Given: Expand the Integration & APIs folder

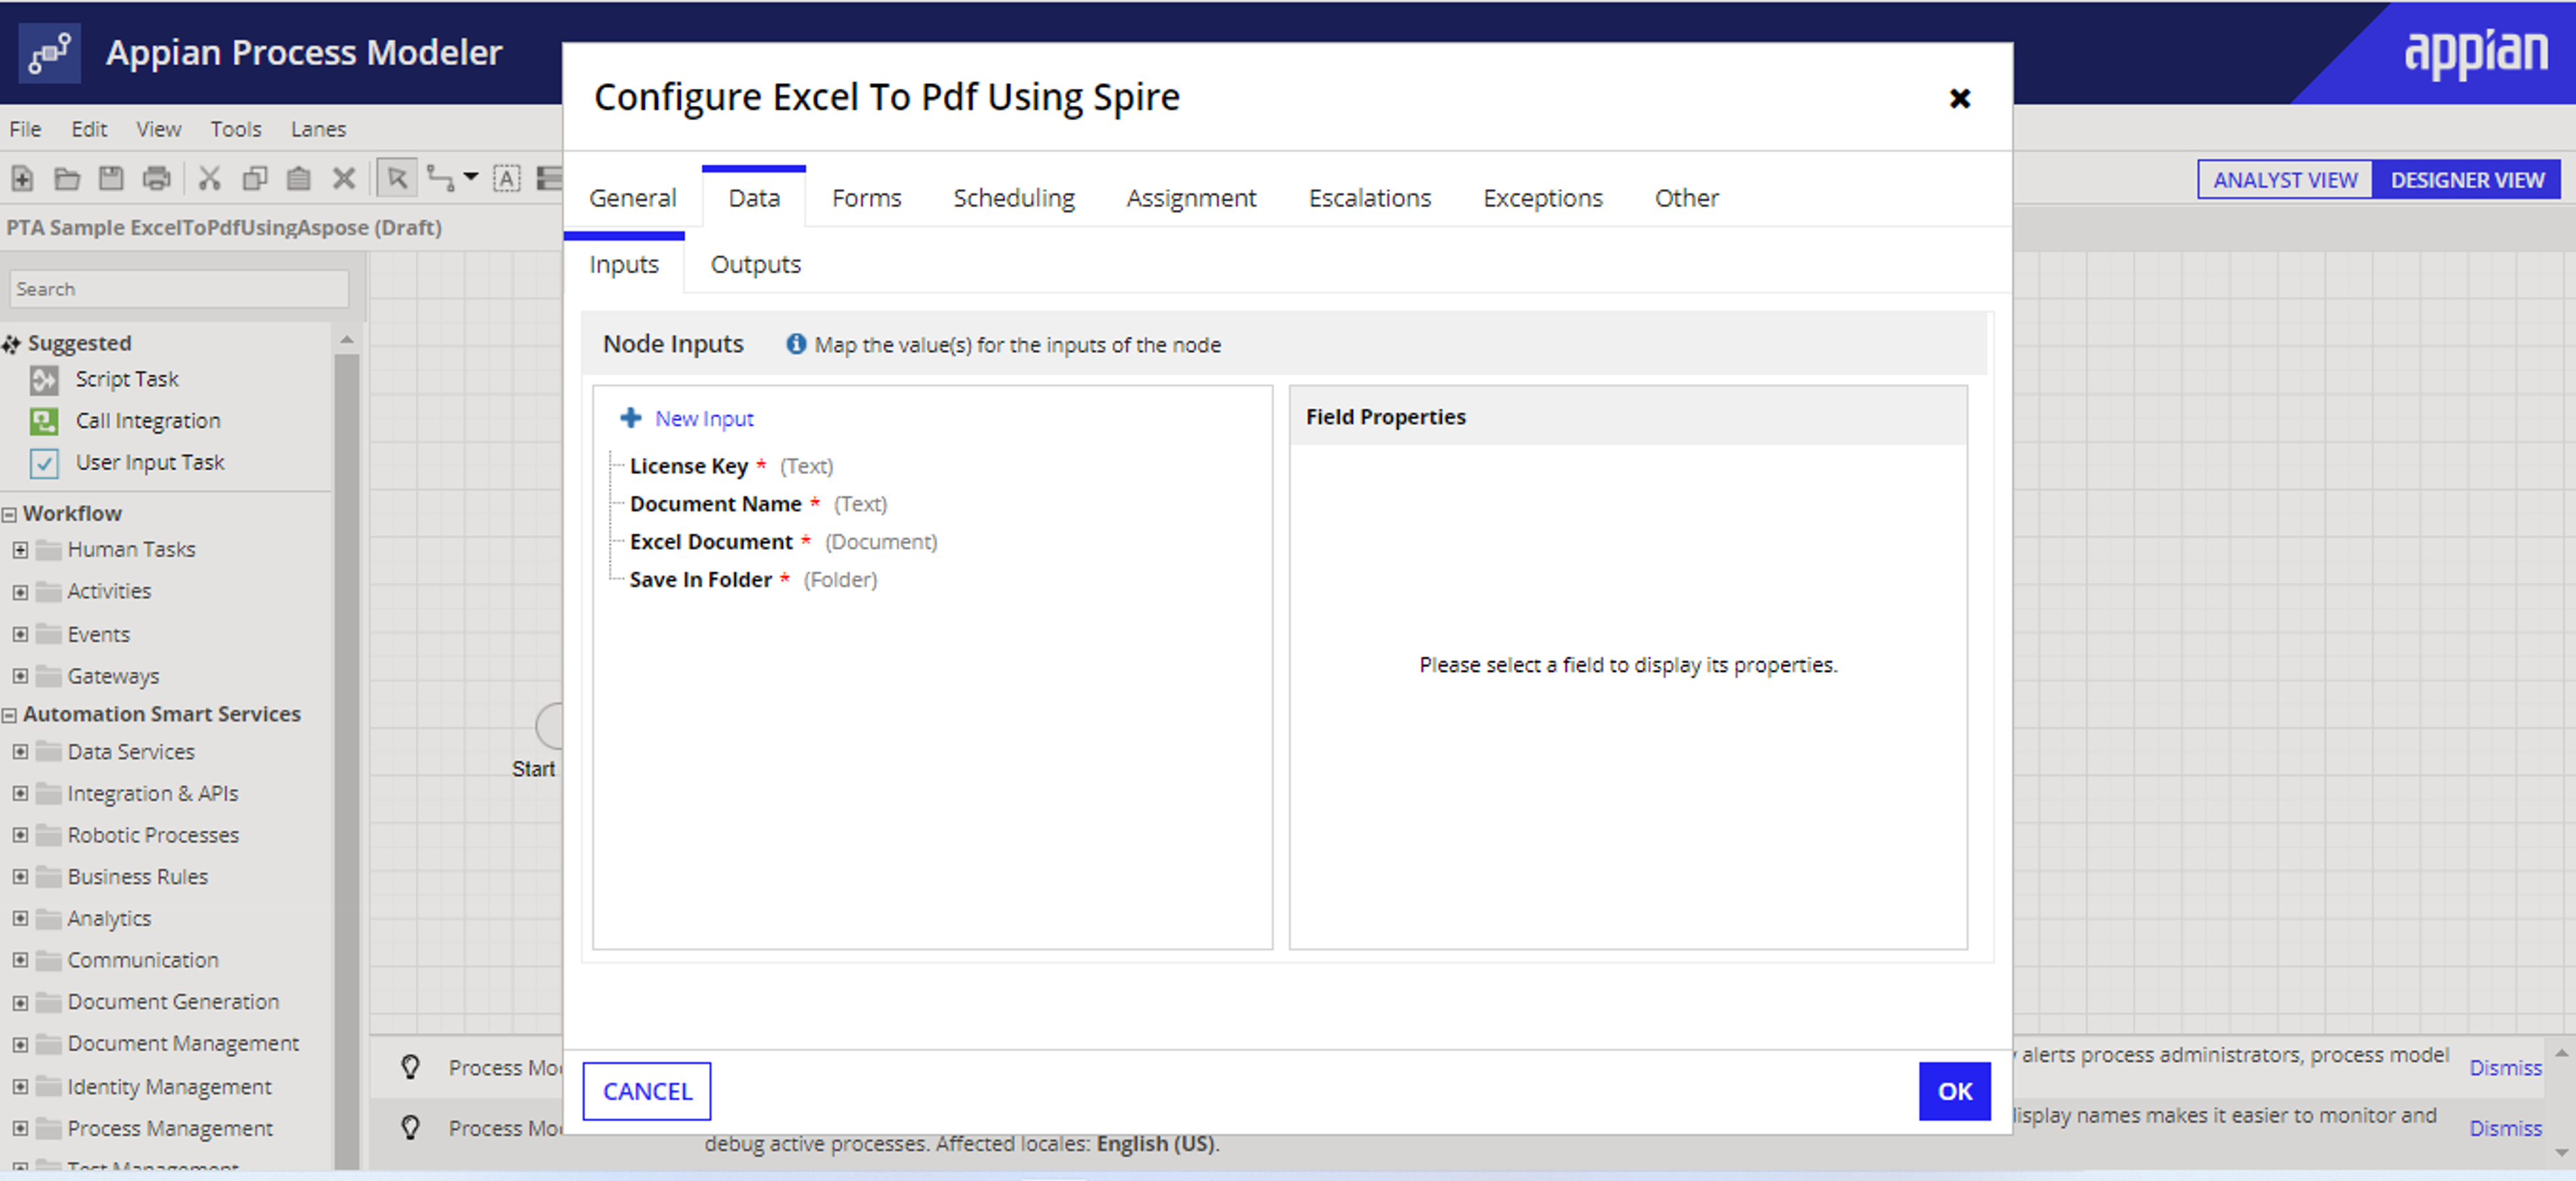Looking at the screenshot, I should (x=20, y=793).
